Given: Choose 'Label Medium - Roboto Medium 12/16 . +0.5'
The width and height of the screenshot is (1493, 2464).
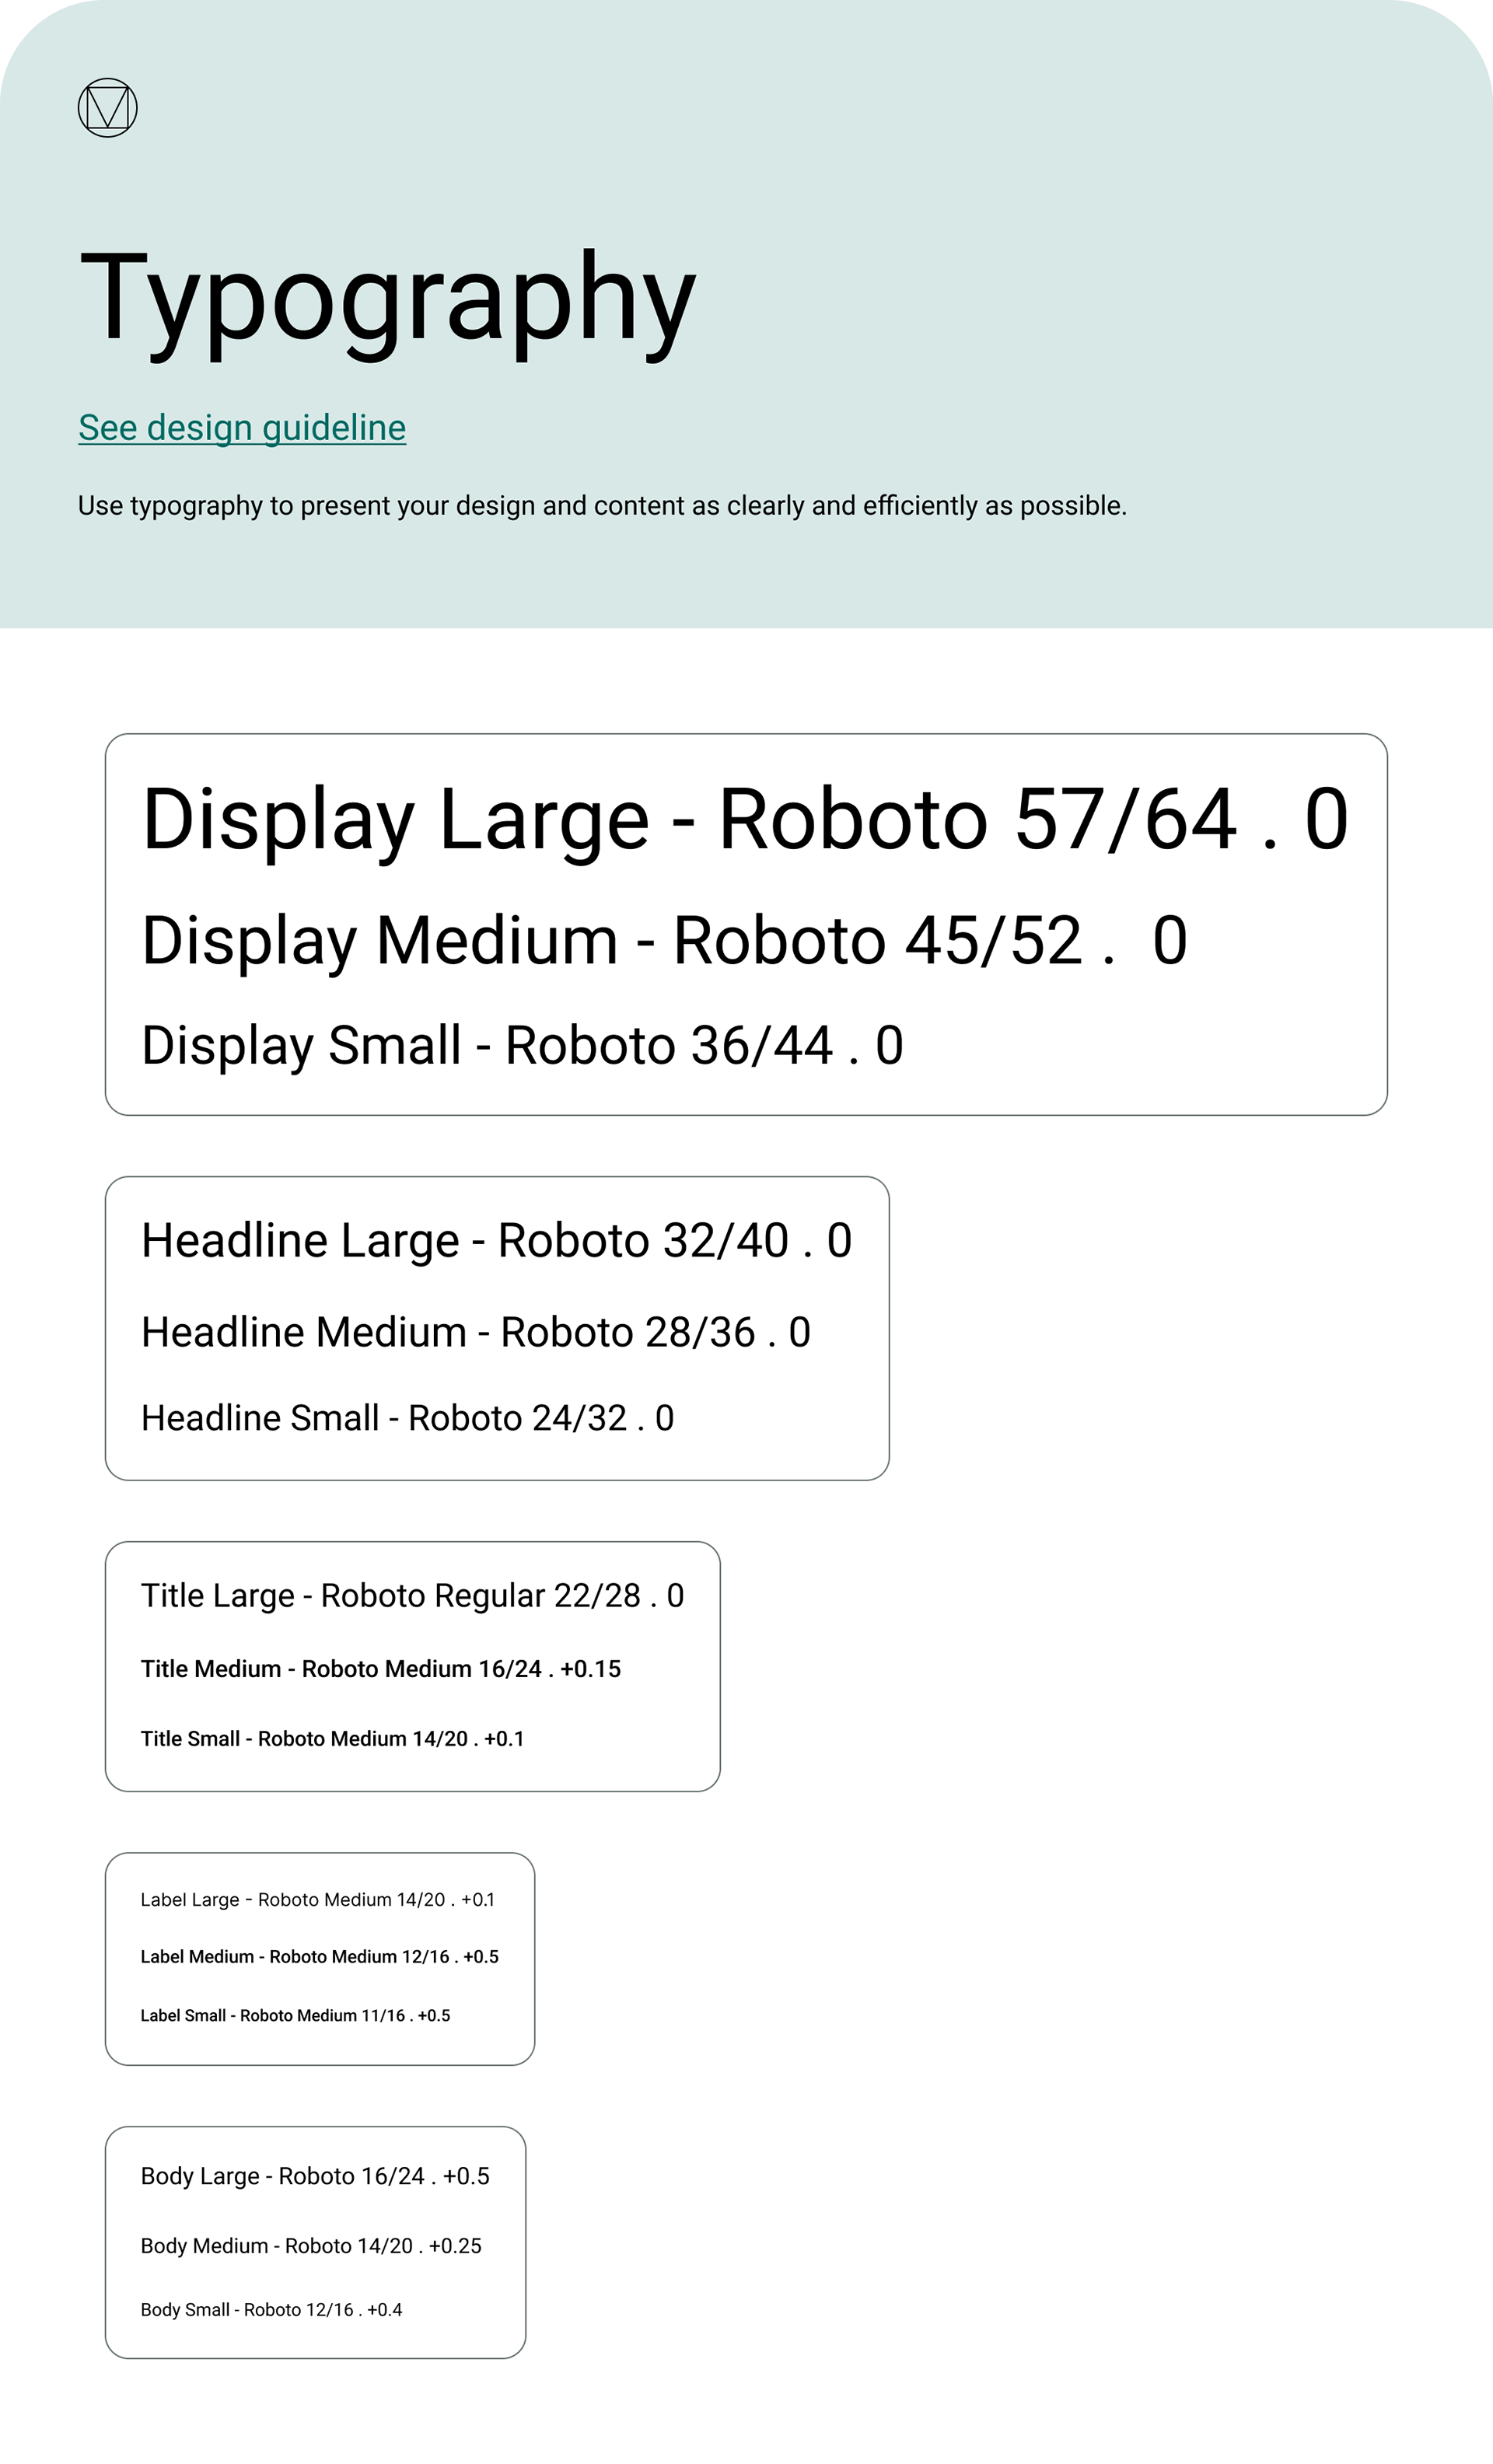Looking at the screenshot, I should pyautogui.click(x=320, y=1957).
